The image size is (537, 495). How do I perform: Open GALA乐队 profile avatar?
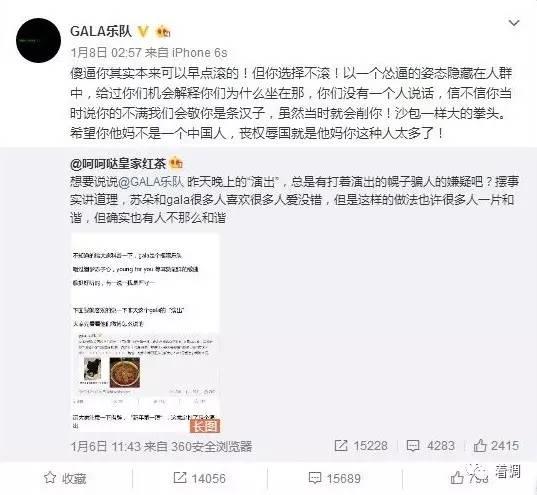tap(38, 40)
